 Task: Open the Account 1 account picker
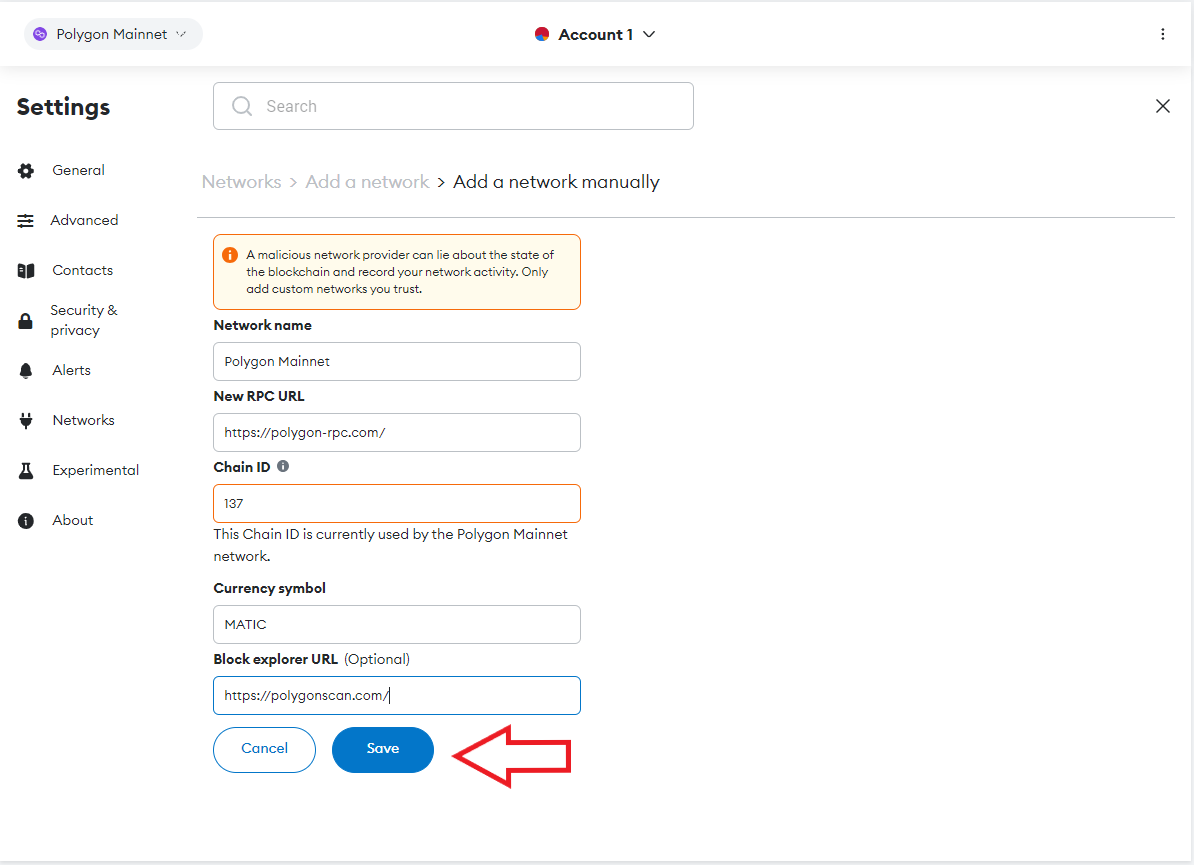click(x=595, y=34)
